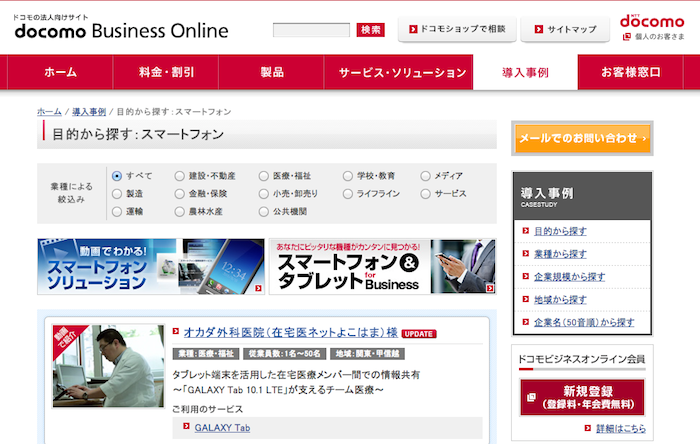Click the 従業員数:1名〜50名 tag
The width and height of the screenshot is (700, 444).
coord(284,354)
